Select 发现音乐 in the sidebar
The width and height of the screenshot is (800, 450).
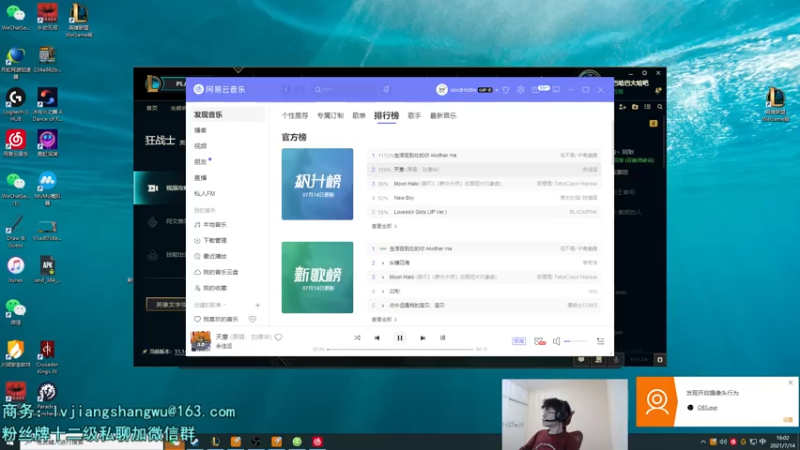(228, 115)
